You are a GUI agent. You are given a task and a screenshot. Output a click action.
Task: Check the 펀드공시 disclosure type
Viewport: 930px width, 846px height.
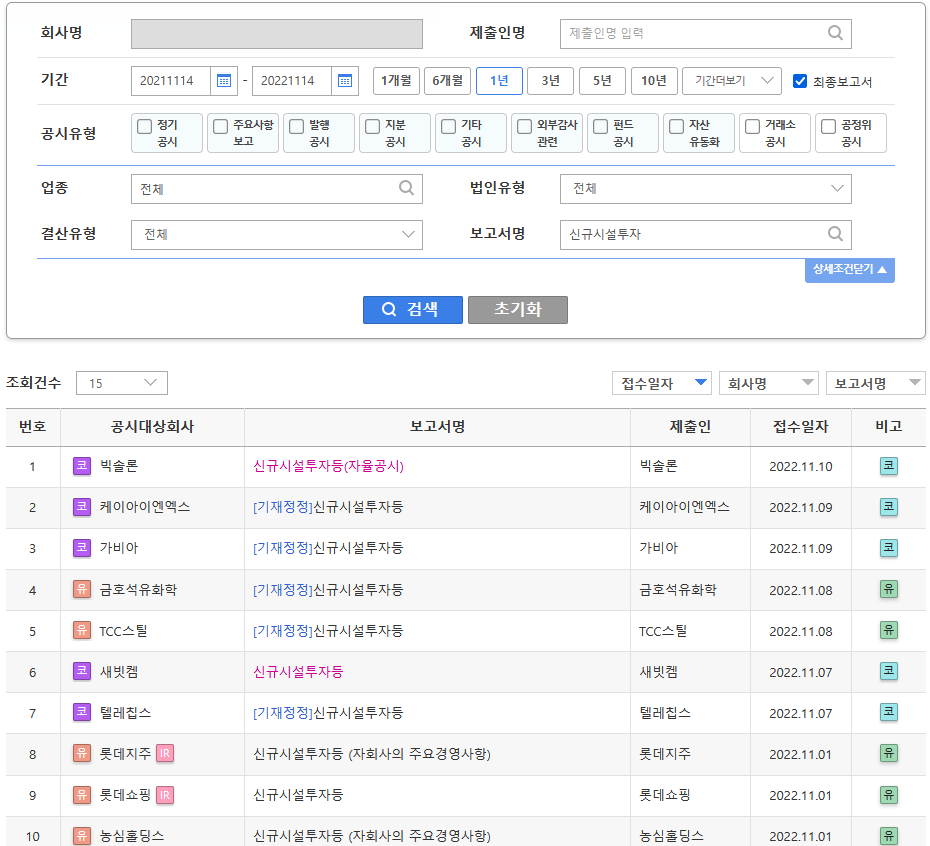coord(600,126)
